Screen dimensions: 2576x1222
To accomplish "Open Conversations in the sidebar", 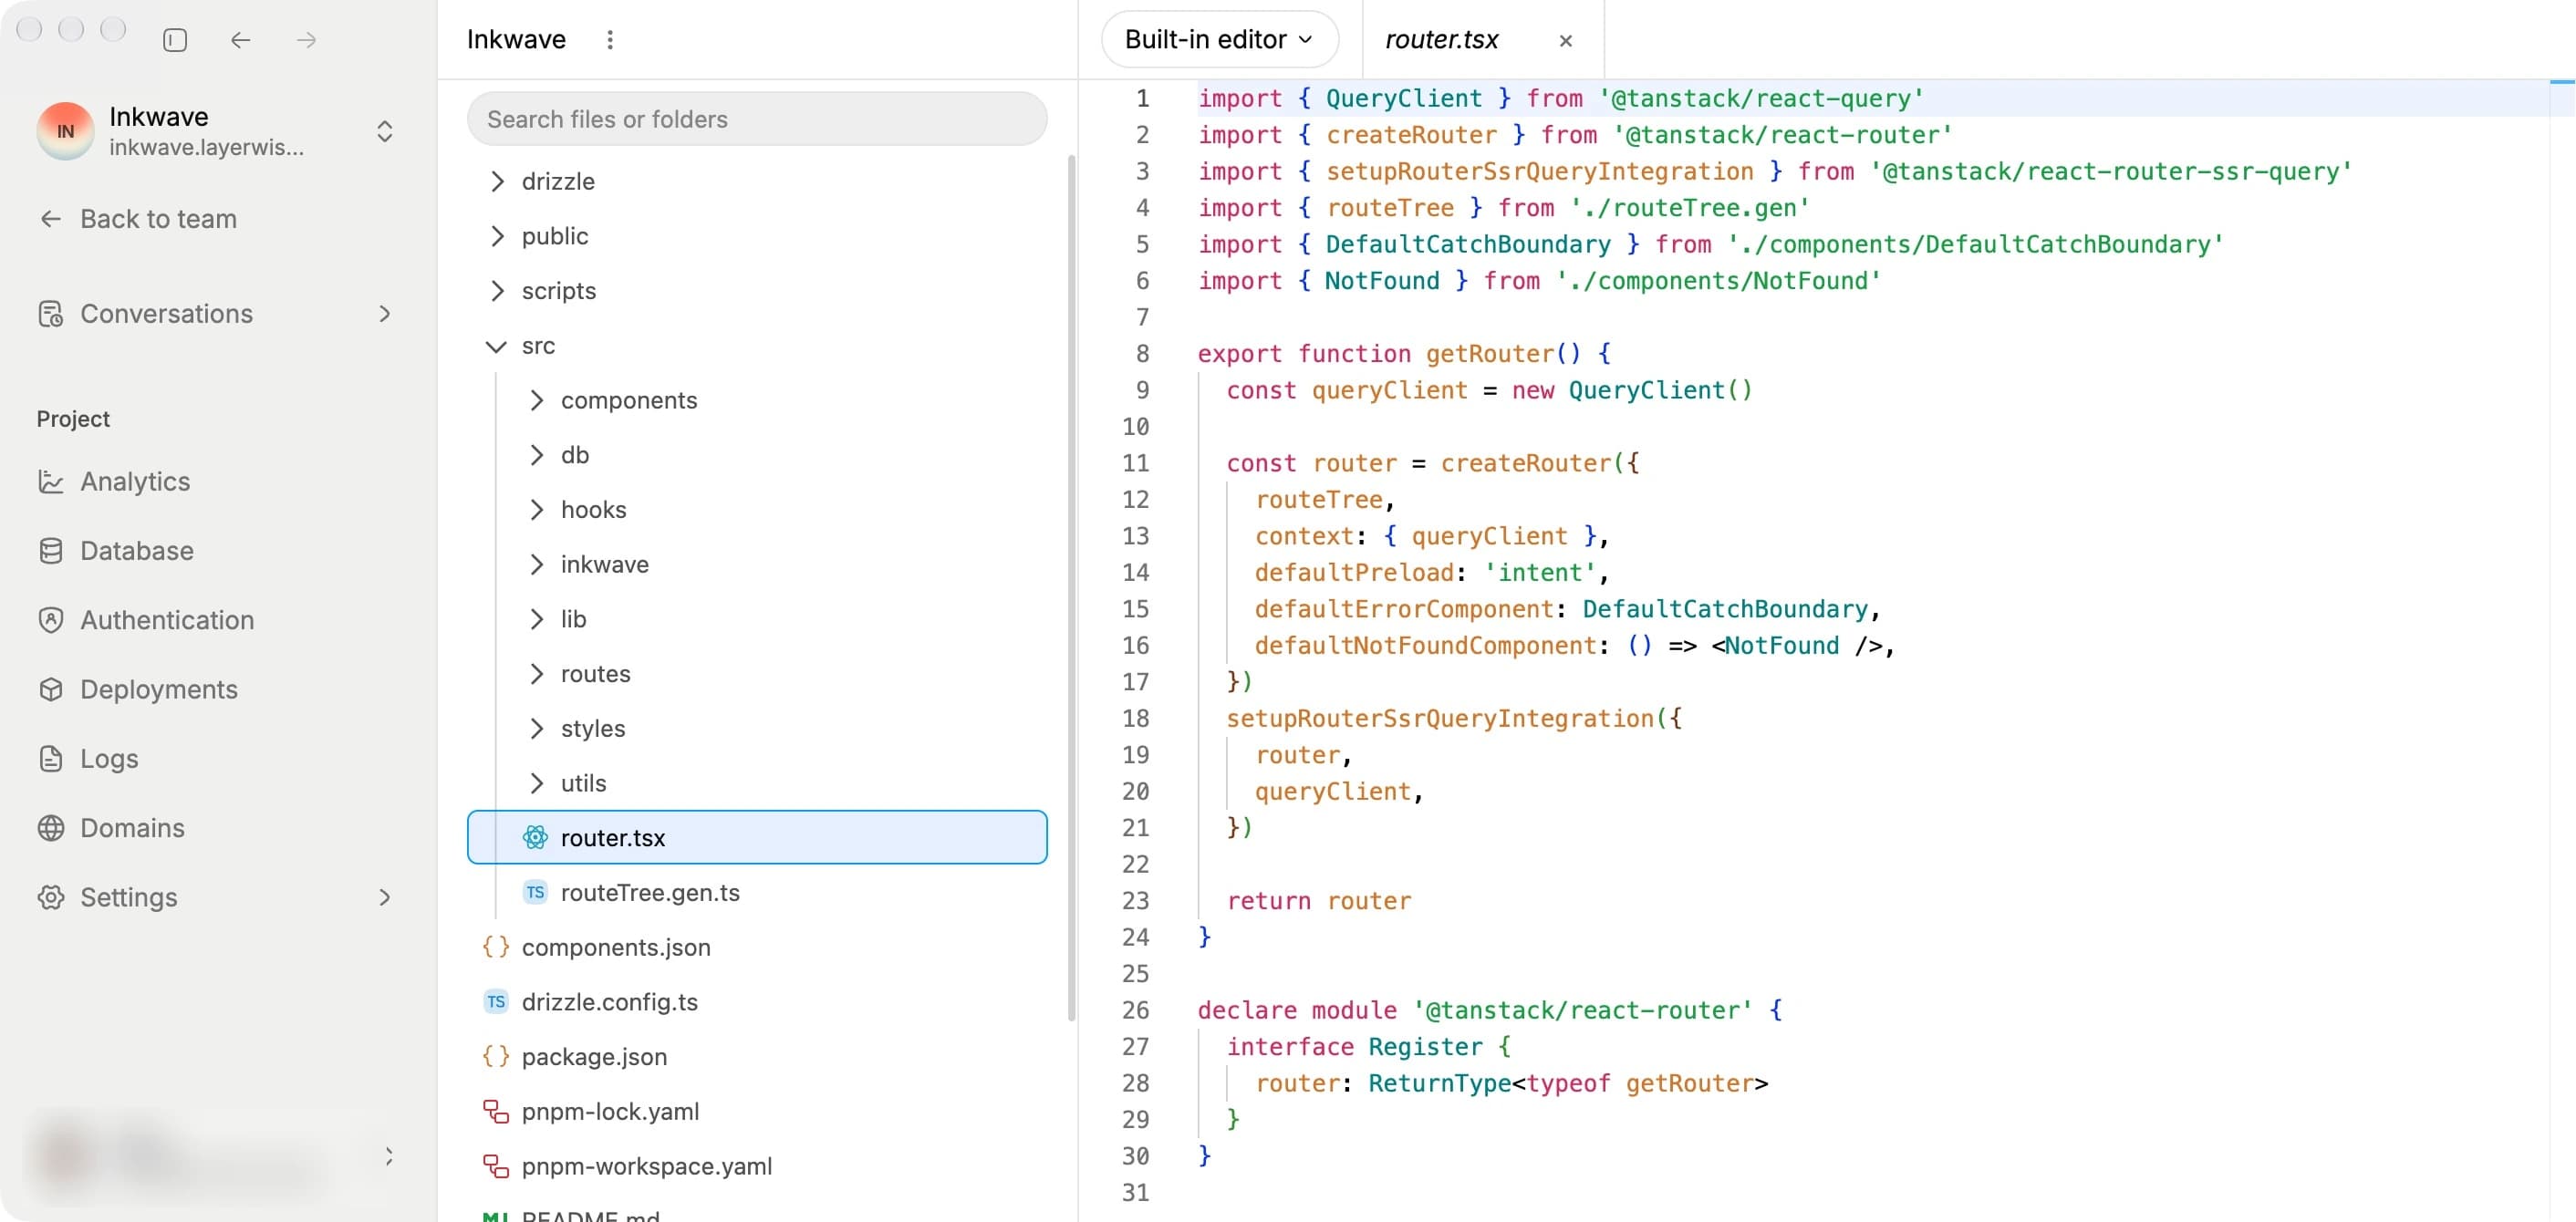I will click(x=217, y=314).
